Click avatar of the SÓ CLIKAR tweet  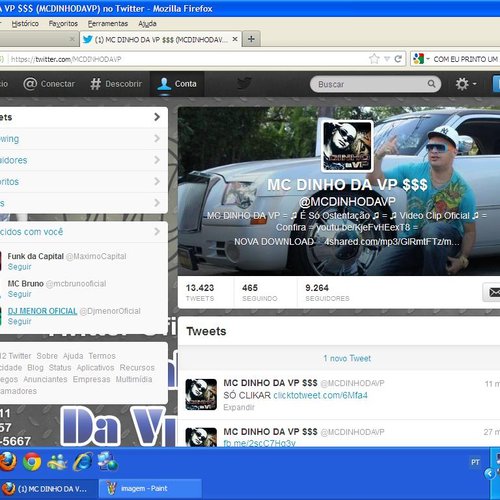coord(201,394)
